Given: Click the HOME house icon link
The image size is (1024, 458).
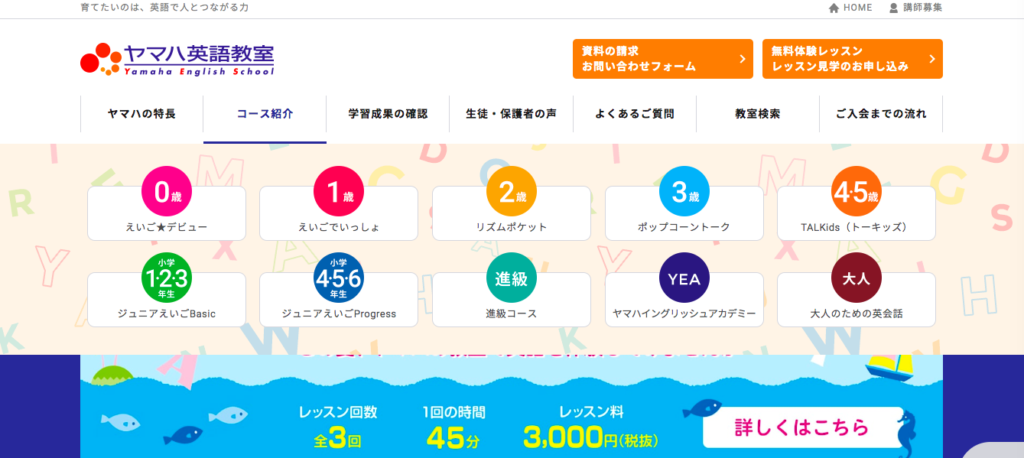Looking at the screenshot, I should pos(850,8).
